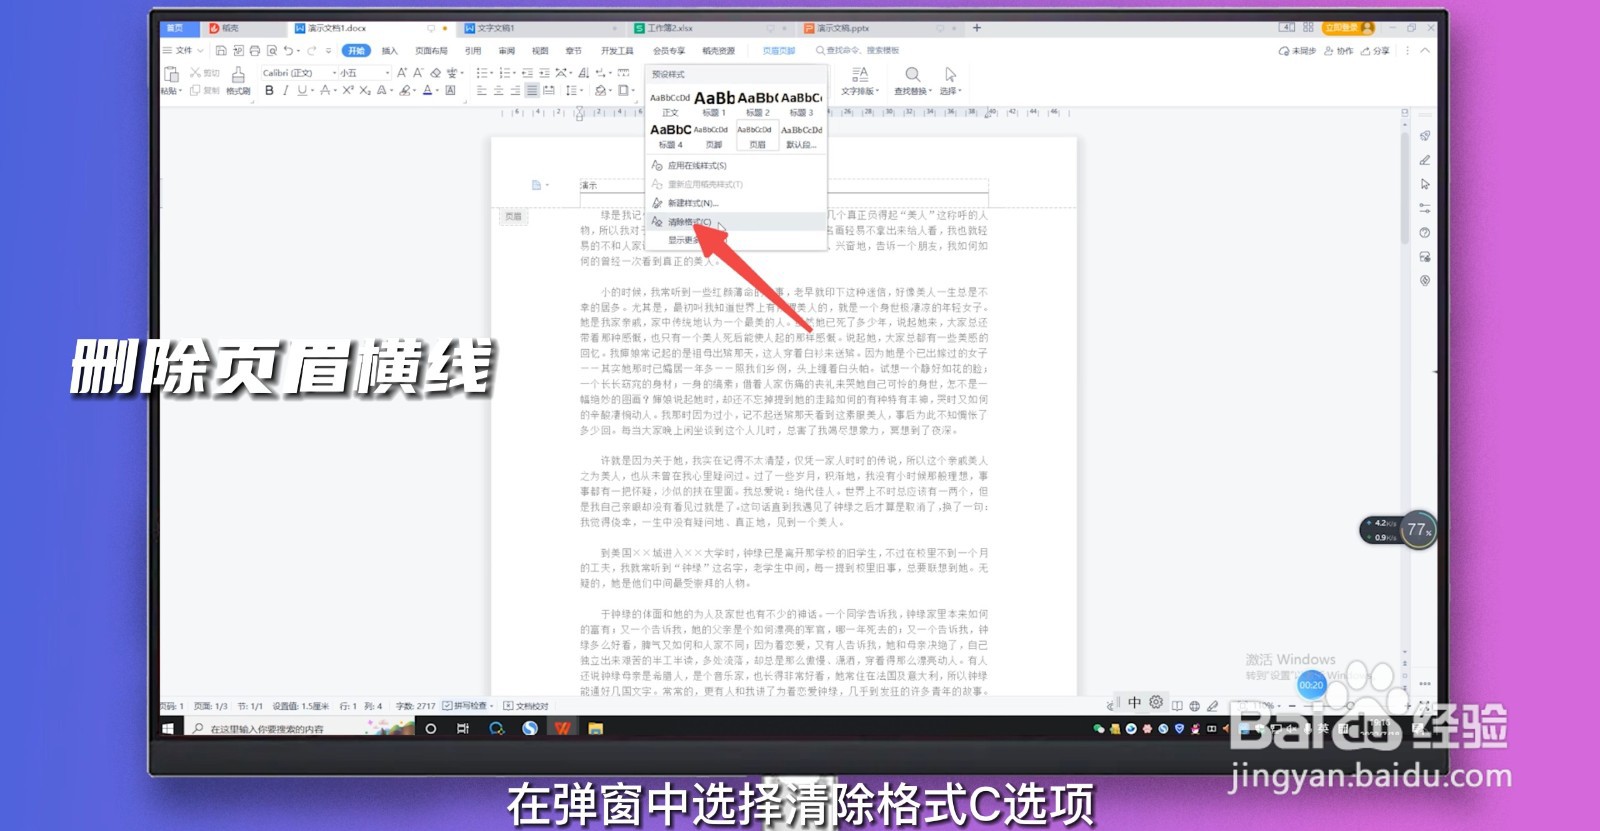Screen dimensions: 1600x831
Task: Click the print icon
Action: coord(254,50)
